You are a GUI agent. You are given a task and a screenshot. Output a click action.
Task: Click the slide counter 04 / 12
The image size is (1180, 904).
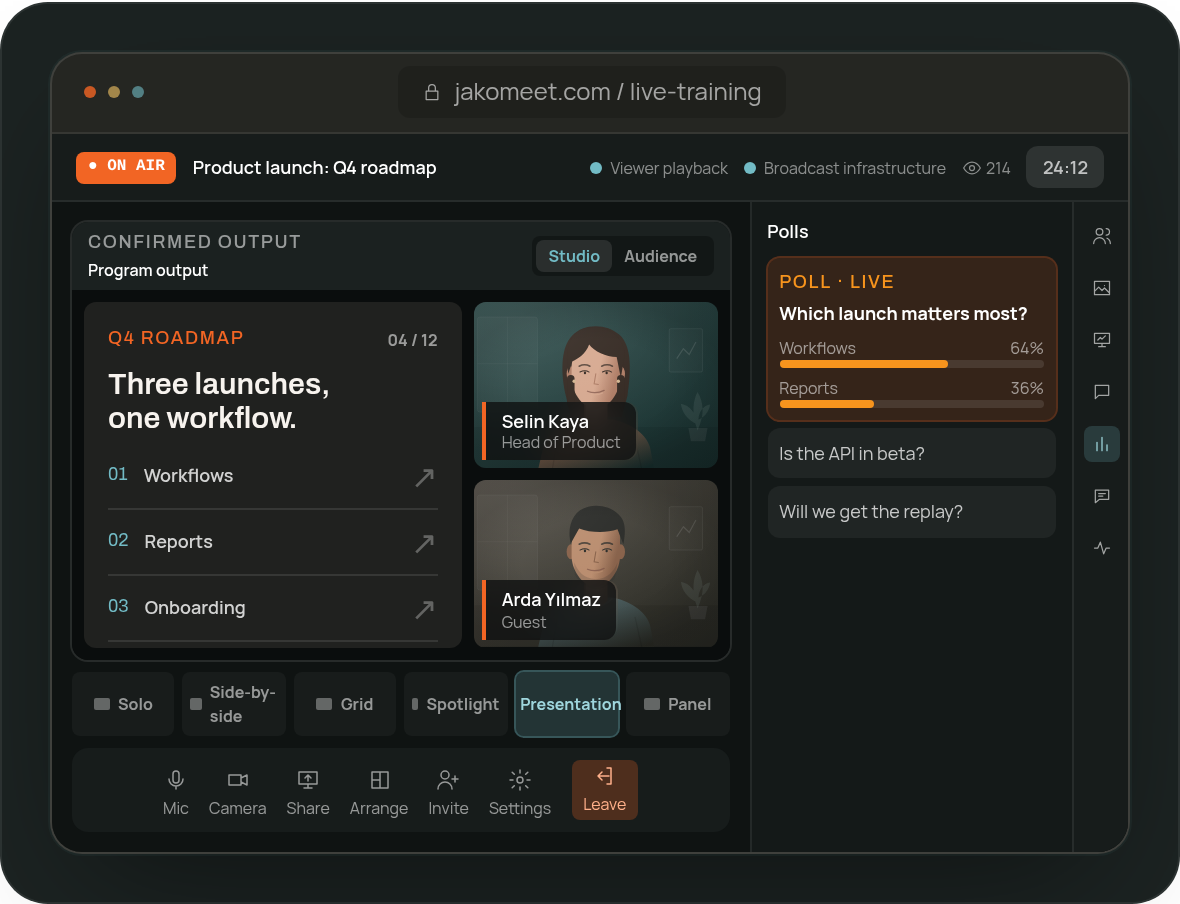(412, 340)
